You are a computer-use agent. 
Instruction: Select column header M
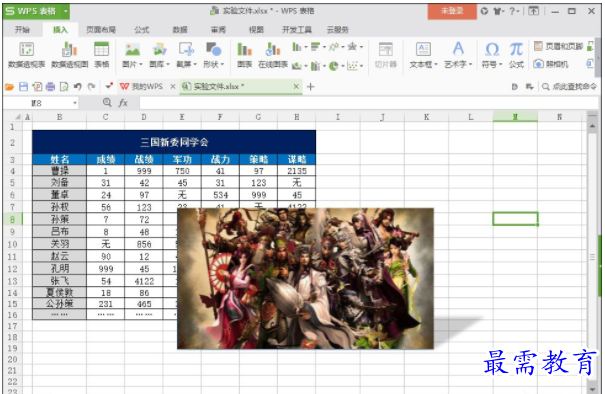(515, 117)
